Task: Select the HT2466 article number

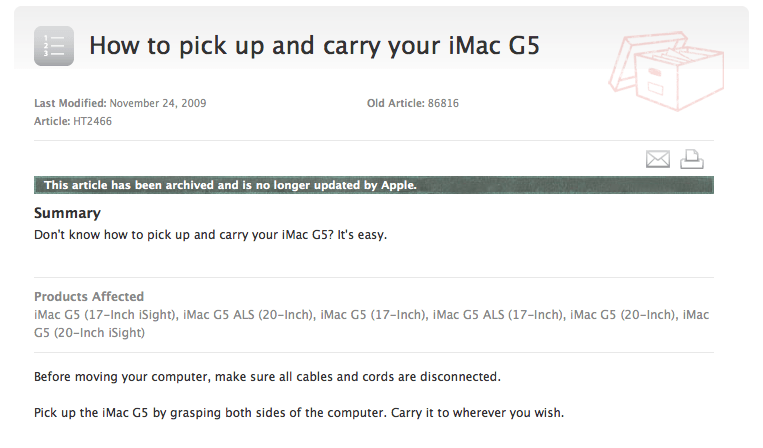Action: (x=92, y=121)
